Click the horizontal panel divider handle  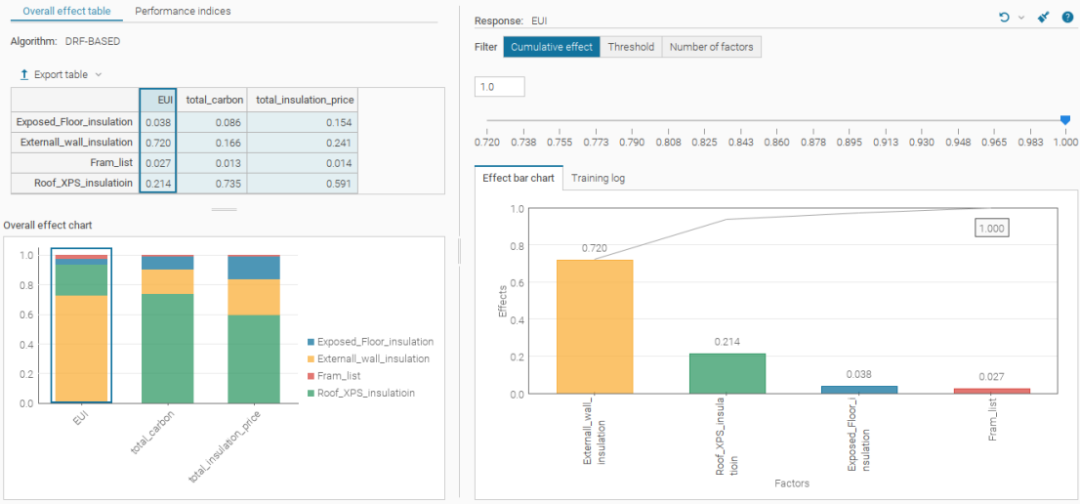pyautogui.click(x=225, y=210)
